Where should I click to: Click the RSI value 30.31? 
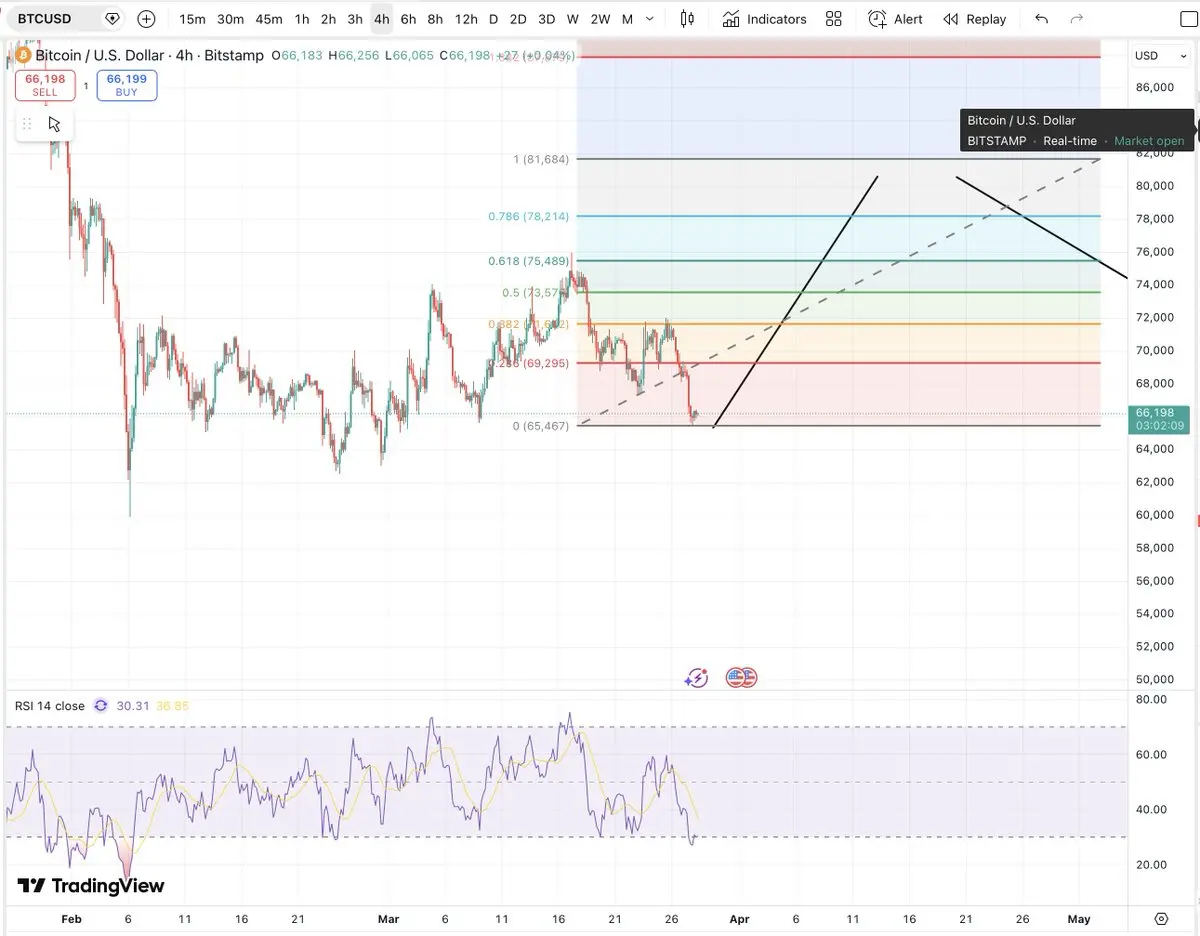click(x=133, y=706)
